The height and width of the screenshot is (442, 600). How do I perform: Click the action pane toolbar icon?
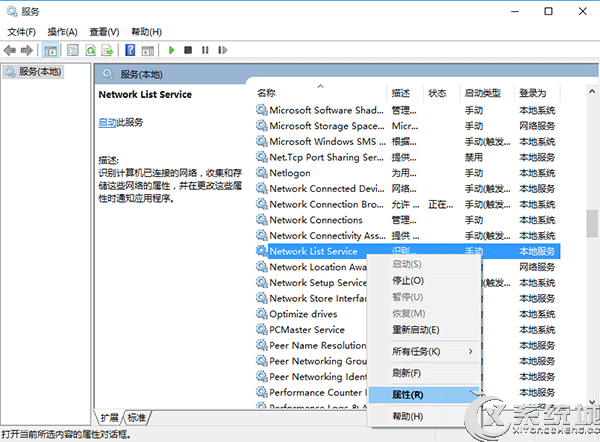pyautogui.click(x=148, y=50)
